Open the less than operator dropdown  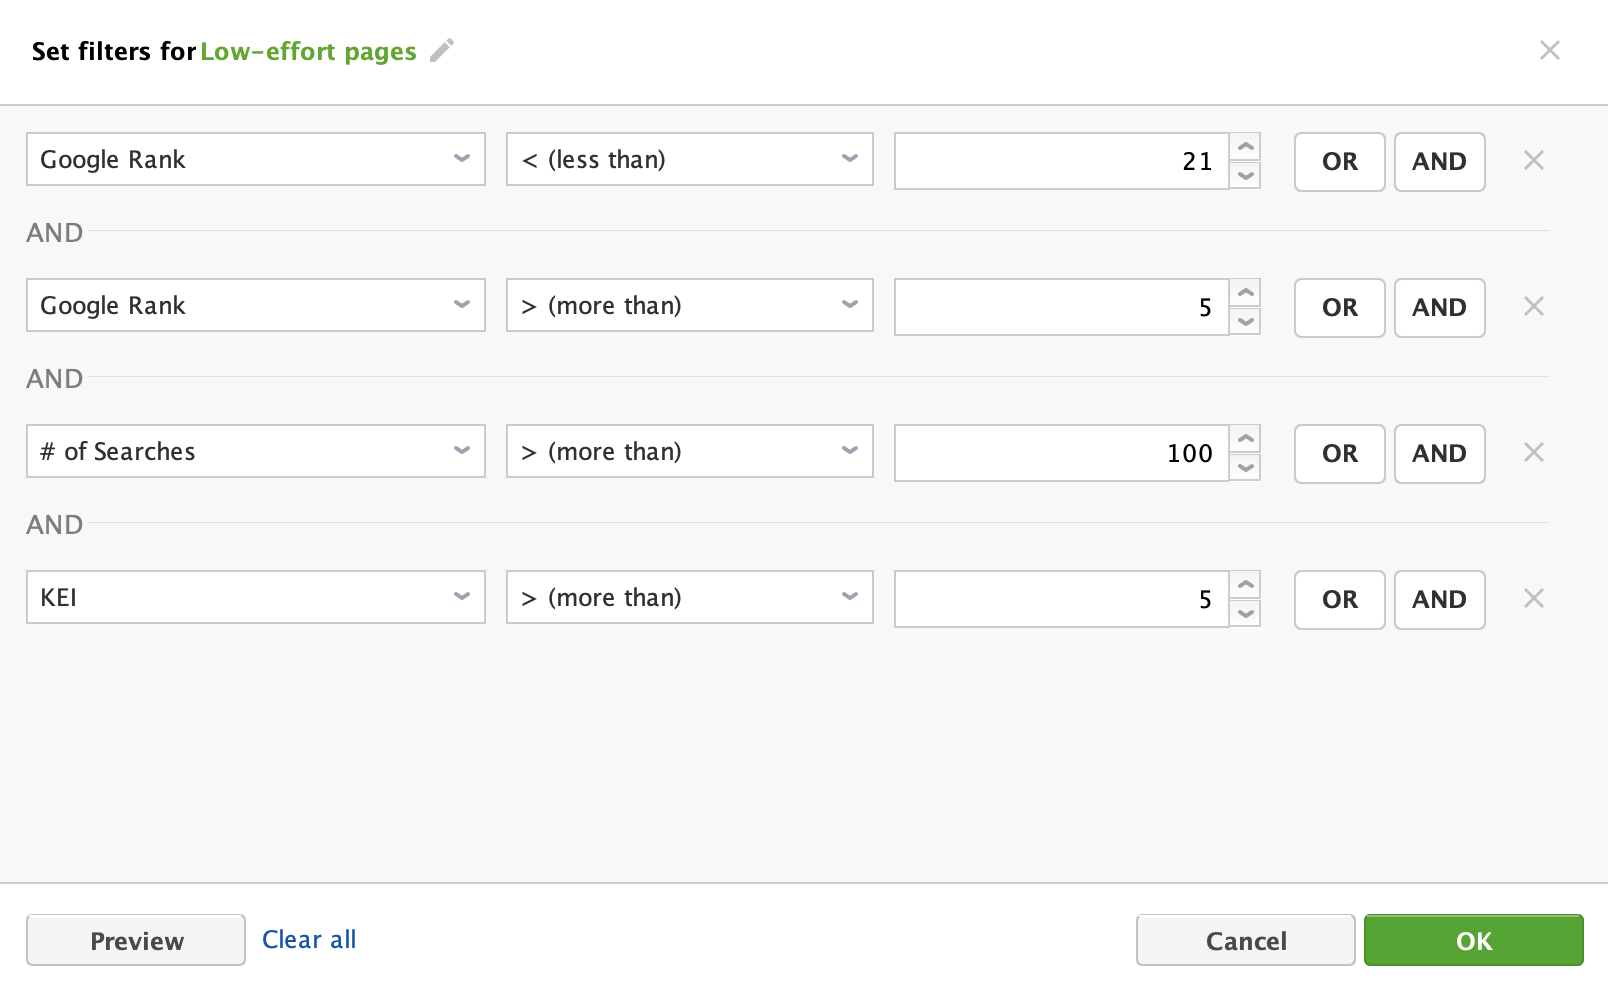pos(690,159)
